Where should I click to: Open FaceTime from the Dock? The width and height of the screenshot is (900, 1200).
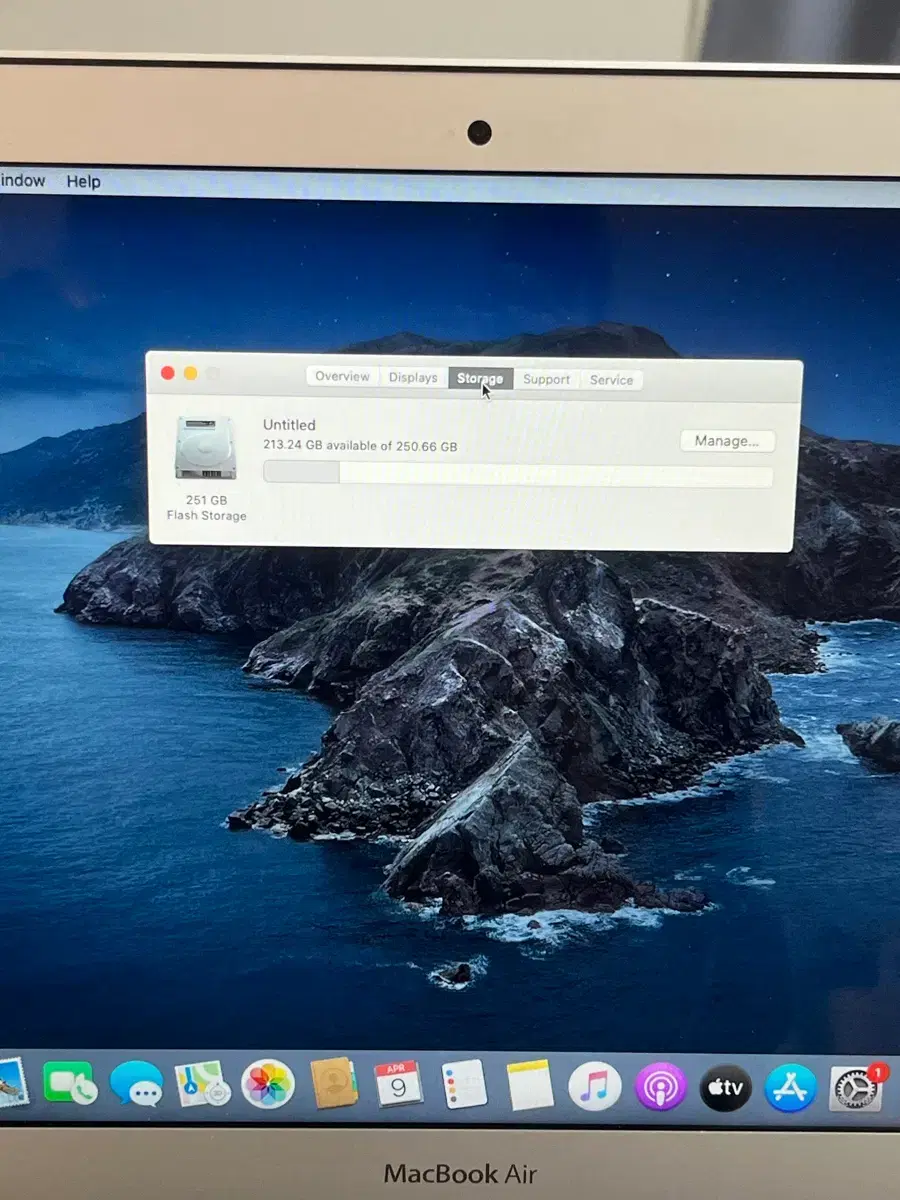tap(68, 1083)
